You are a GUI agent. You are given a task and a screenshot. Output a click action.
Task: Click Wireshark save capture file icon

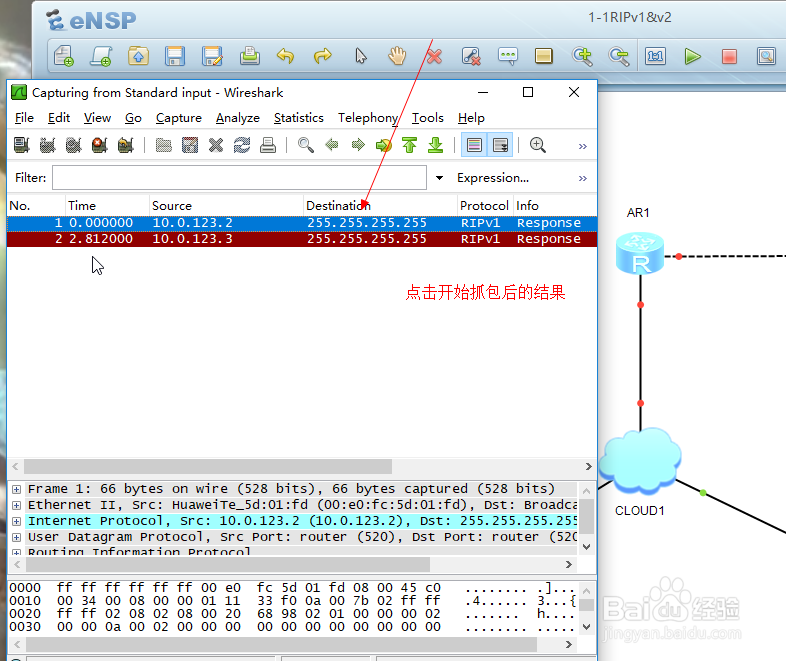[x=189, y=145]
